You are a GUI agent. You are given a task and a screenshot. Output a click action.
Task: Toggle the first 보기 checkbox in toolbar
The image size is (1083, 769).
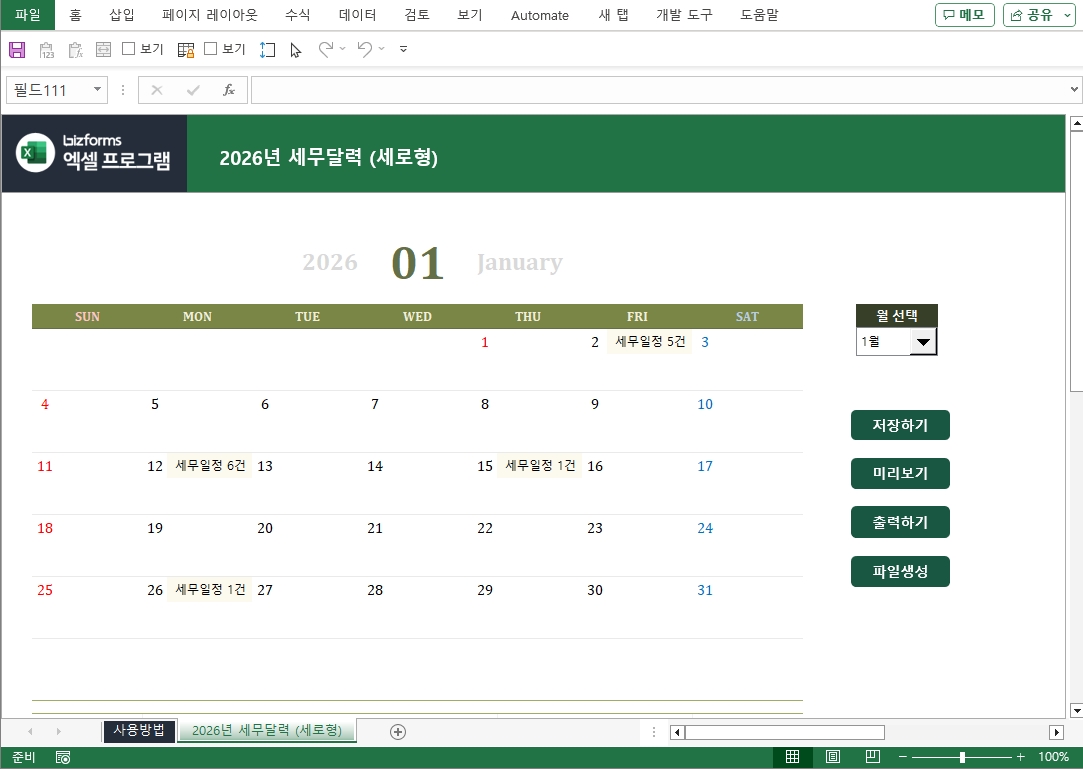(129, 49)
